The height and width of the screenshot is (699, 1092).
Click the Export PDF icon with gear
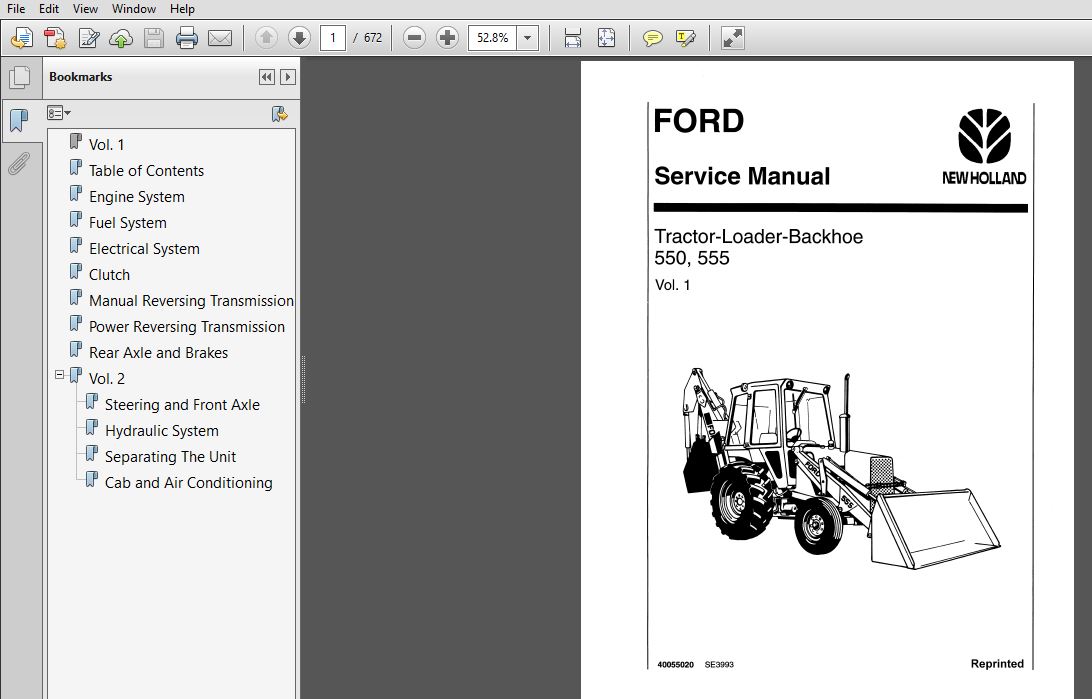[x=55, y=38]
